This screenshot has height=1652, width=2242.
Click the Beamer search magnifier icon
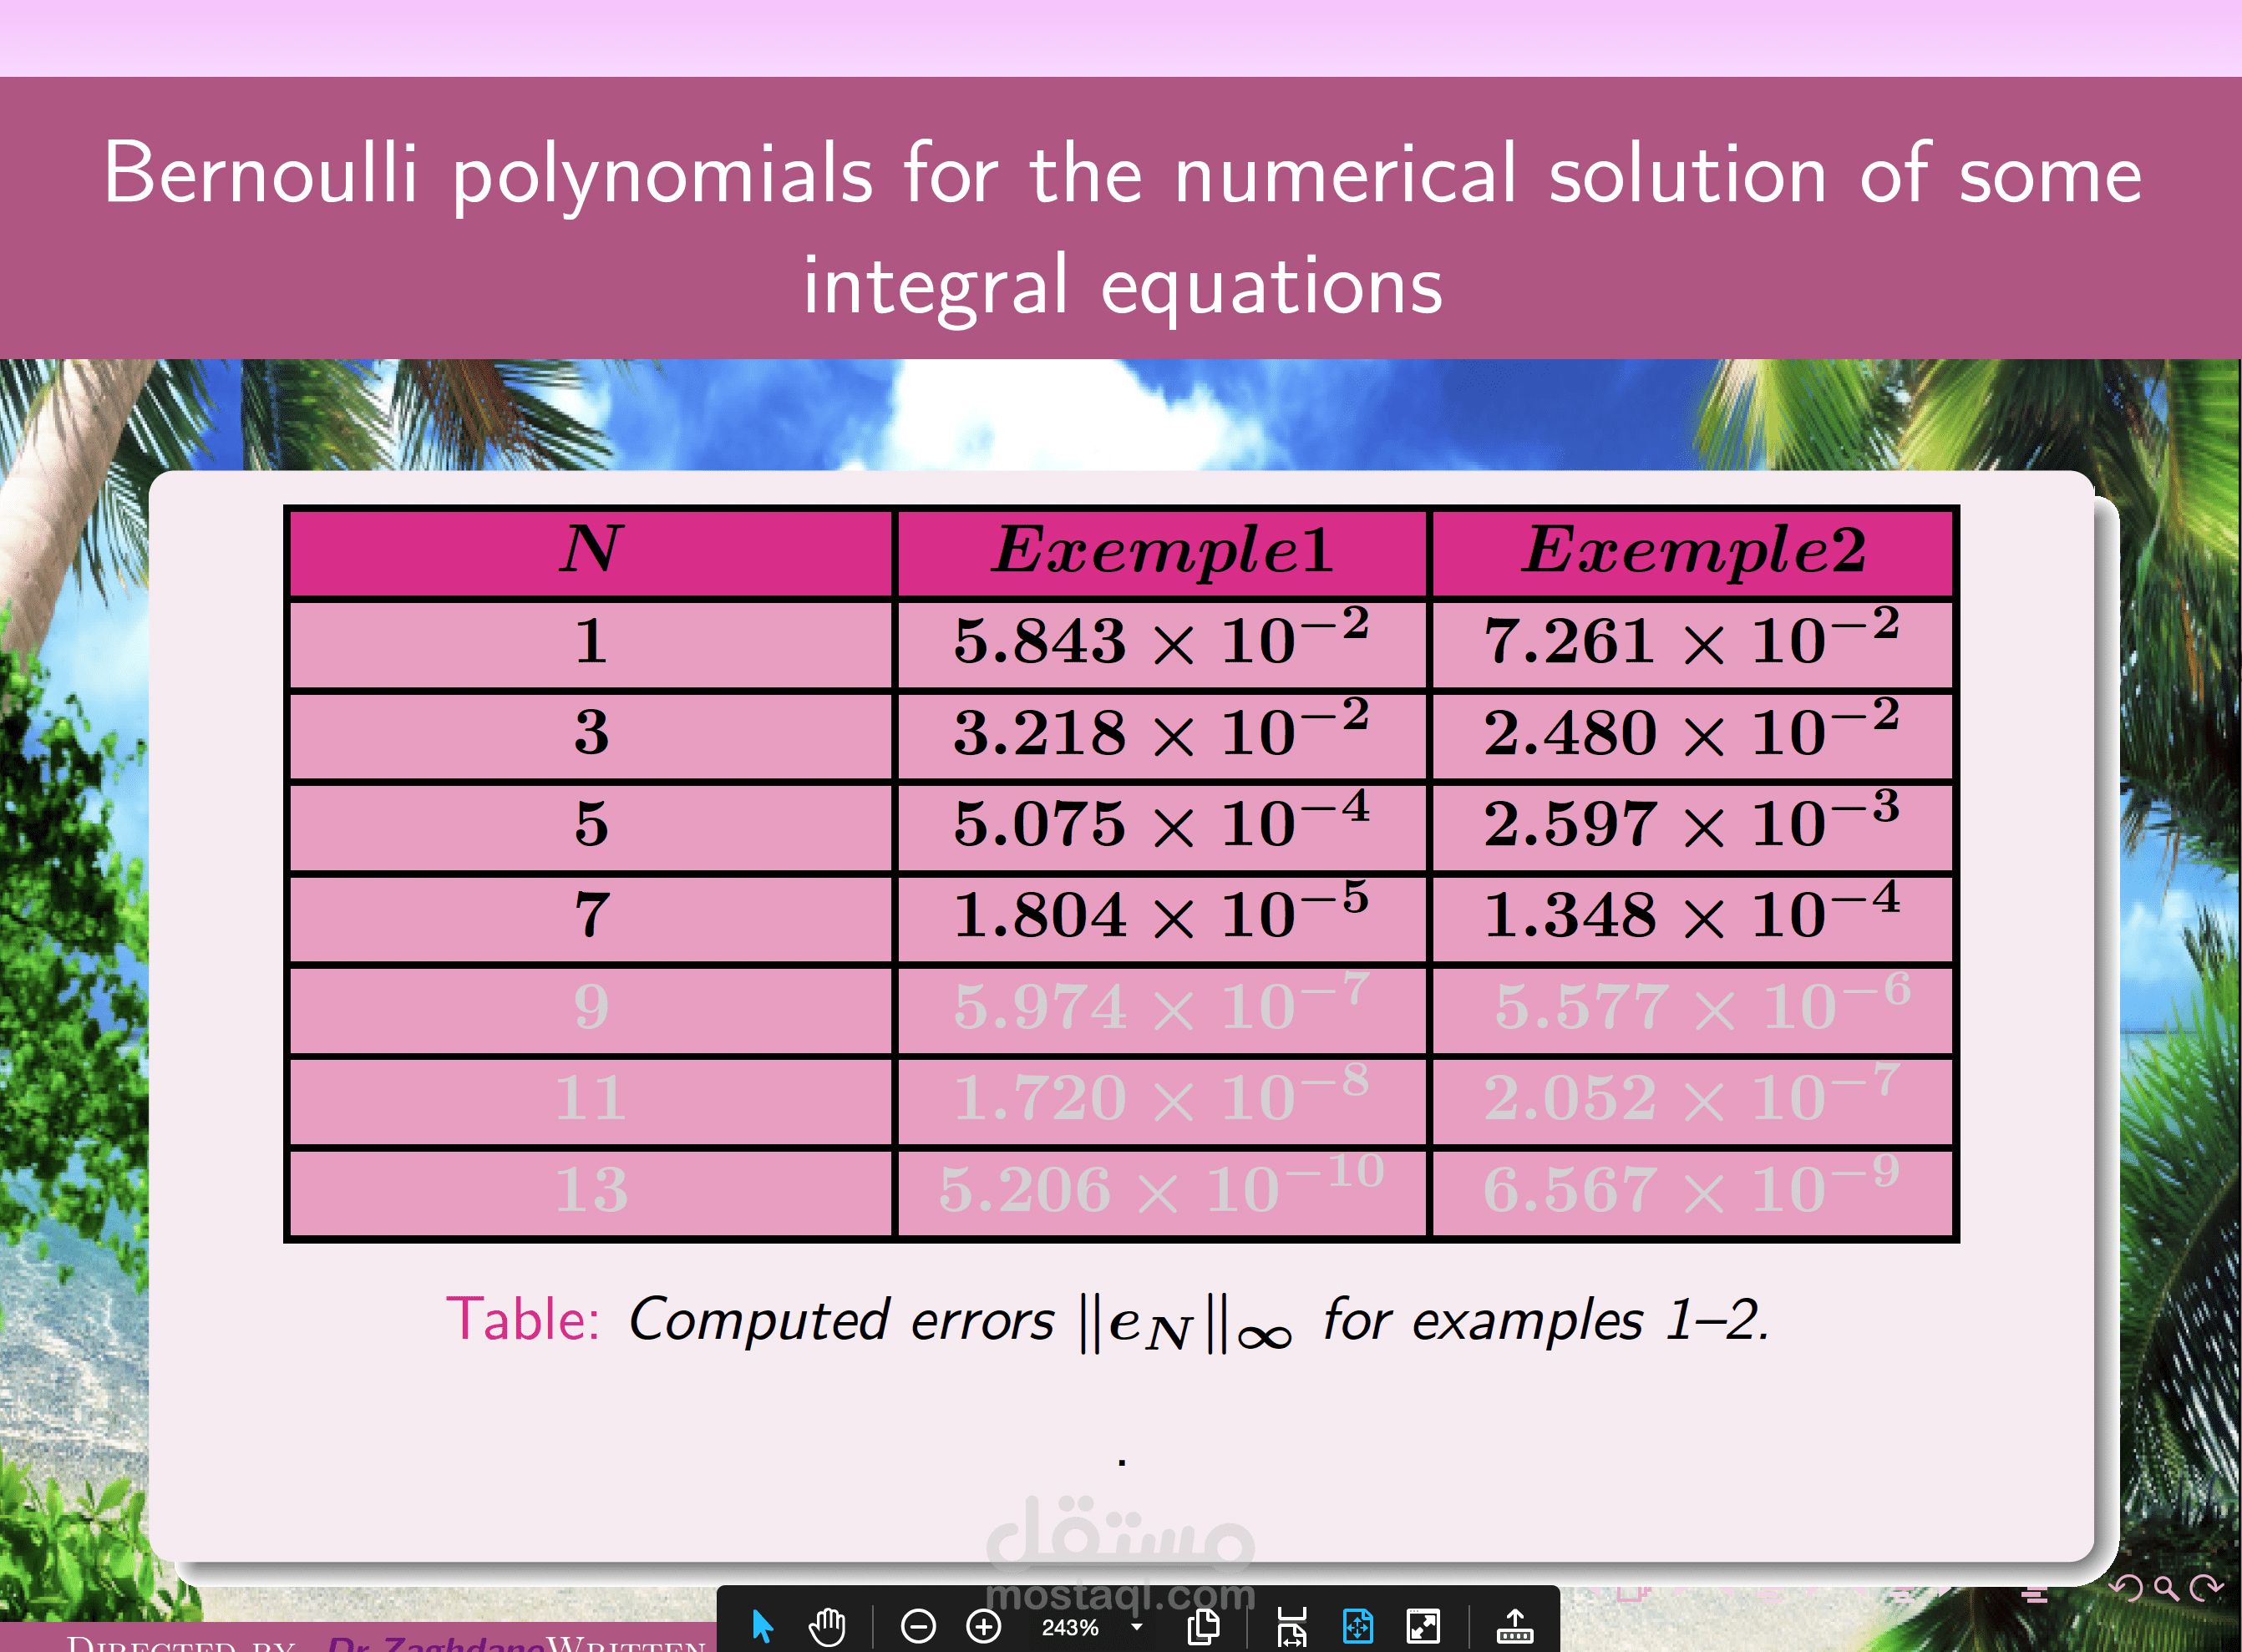point(2165,1588)
